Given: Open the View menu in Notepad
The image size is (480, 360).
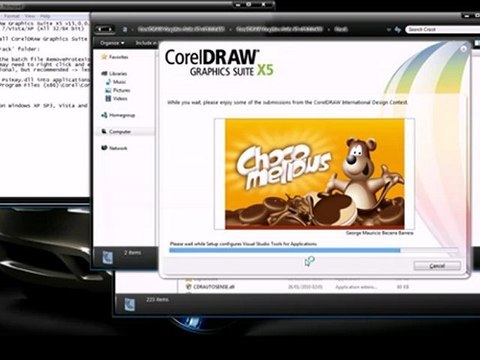Looking at the screenshot, I should (29, 16).
